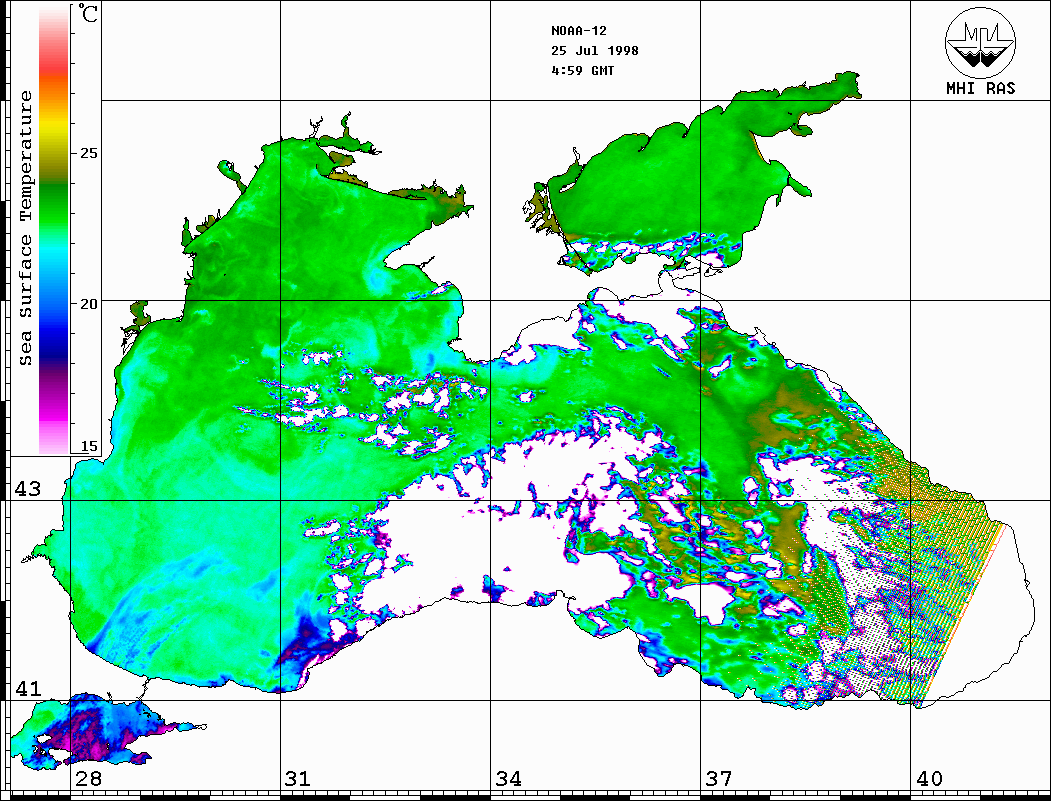Click latitude label '43'

pos(28,489)
